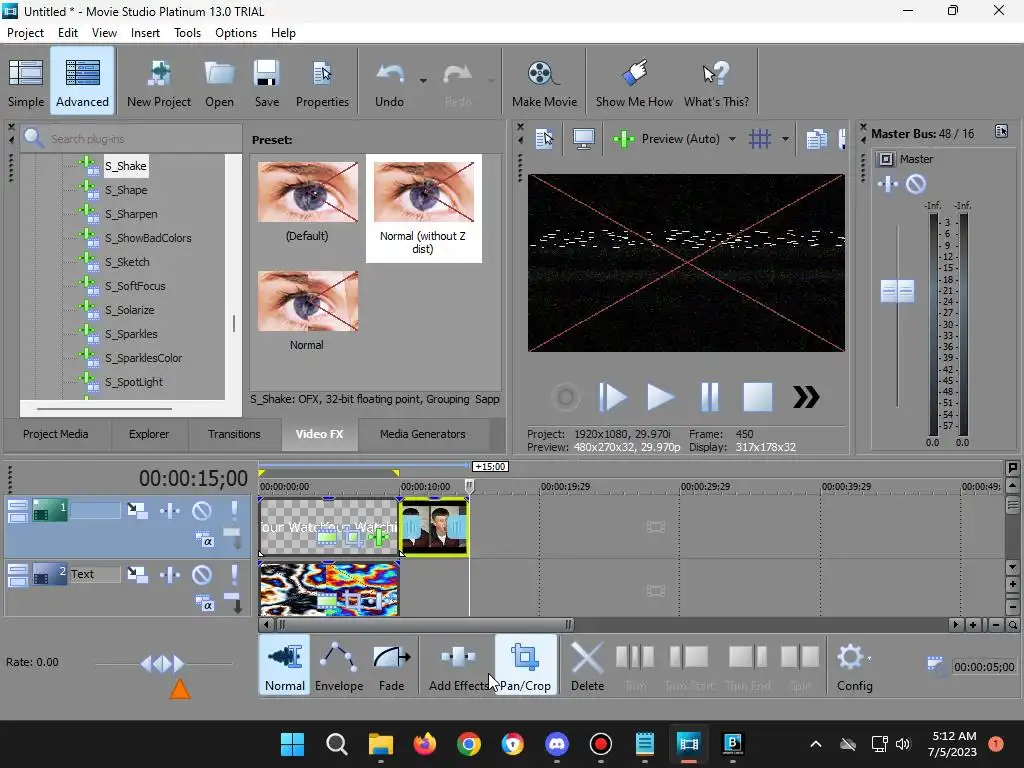Open Track FX on track 1
The image size is (1024, 768).
[170, 510]
